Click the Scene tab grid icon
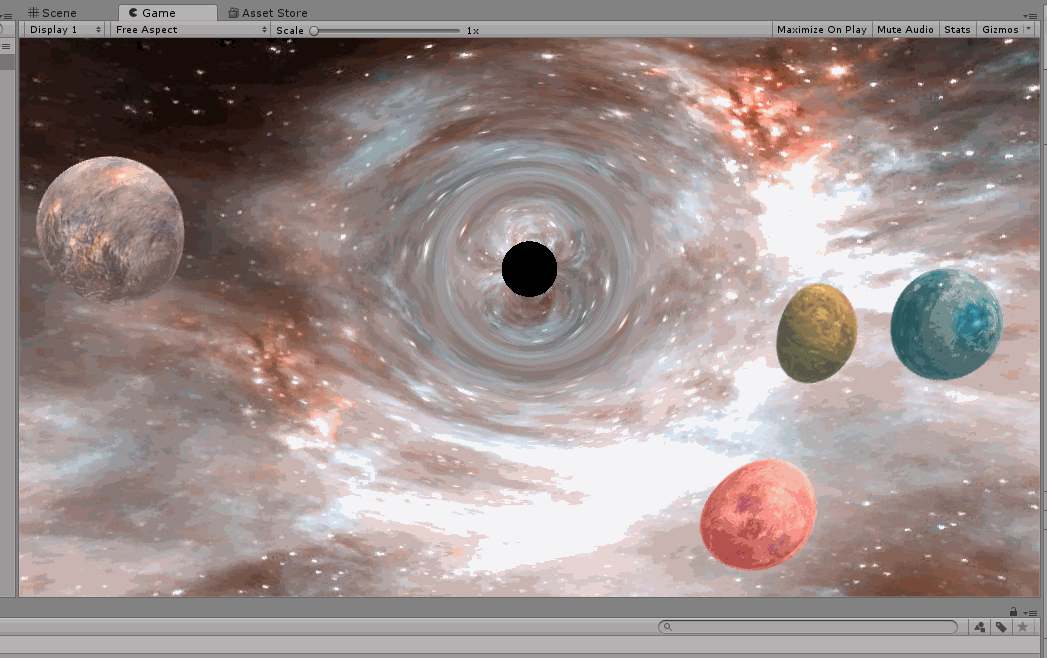This screenshot has height=658, width=1047. click(33, 13)
